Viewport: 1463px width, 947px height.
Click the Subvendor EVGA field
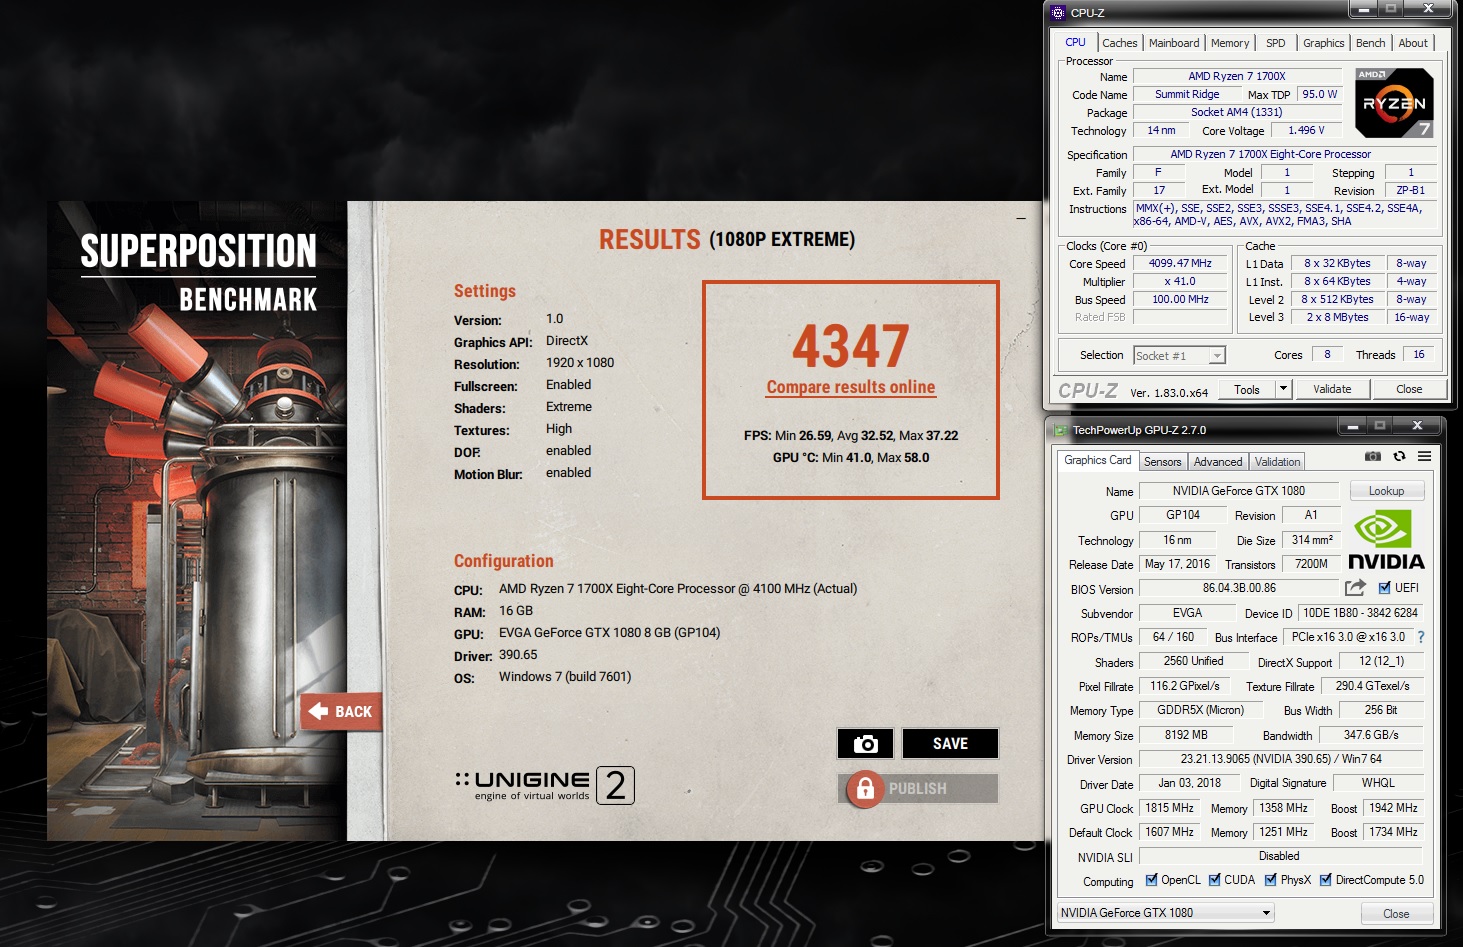[x=1187, y=613]
